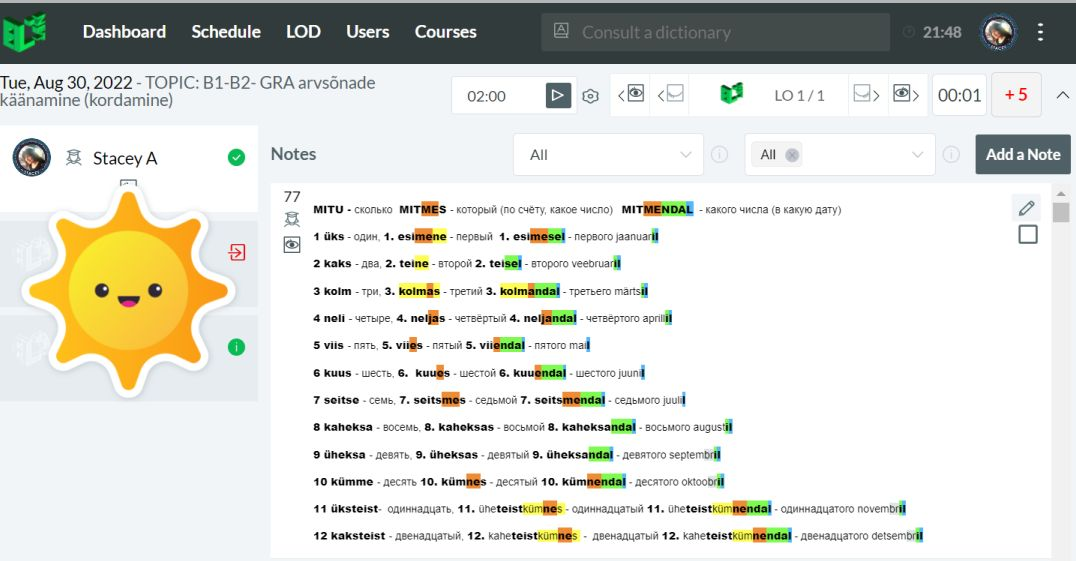Screen dimensions: 1076x561
Task: Edit the note with pencil icon
Action: [1027, 208]
